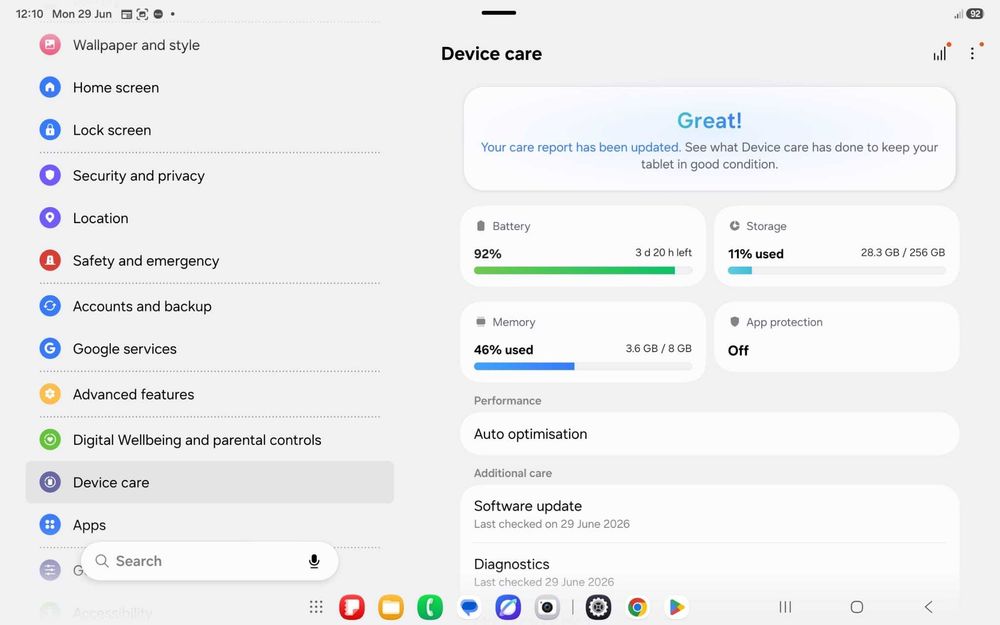1000x625 pixels.
Task: Tap the top pull-down handle bar
Action: (x=499, y=12)
